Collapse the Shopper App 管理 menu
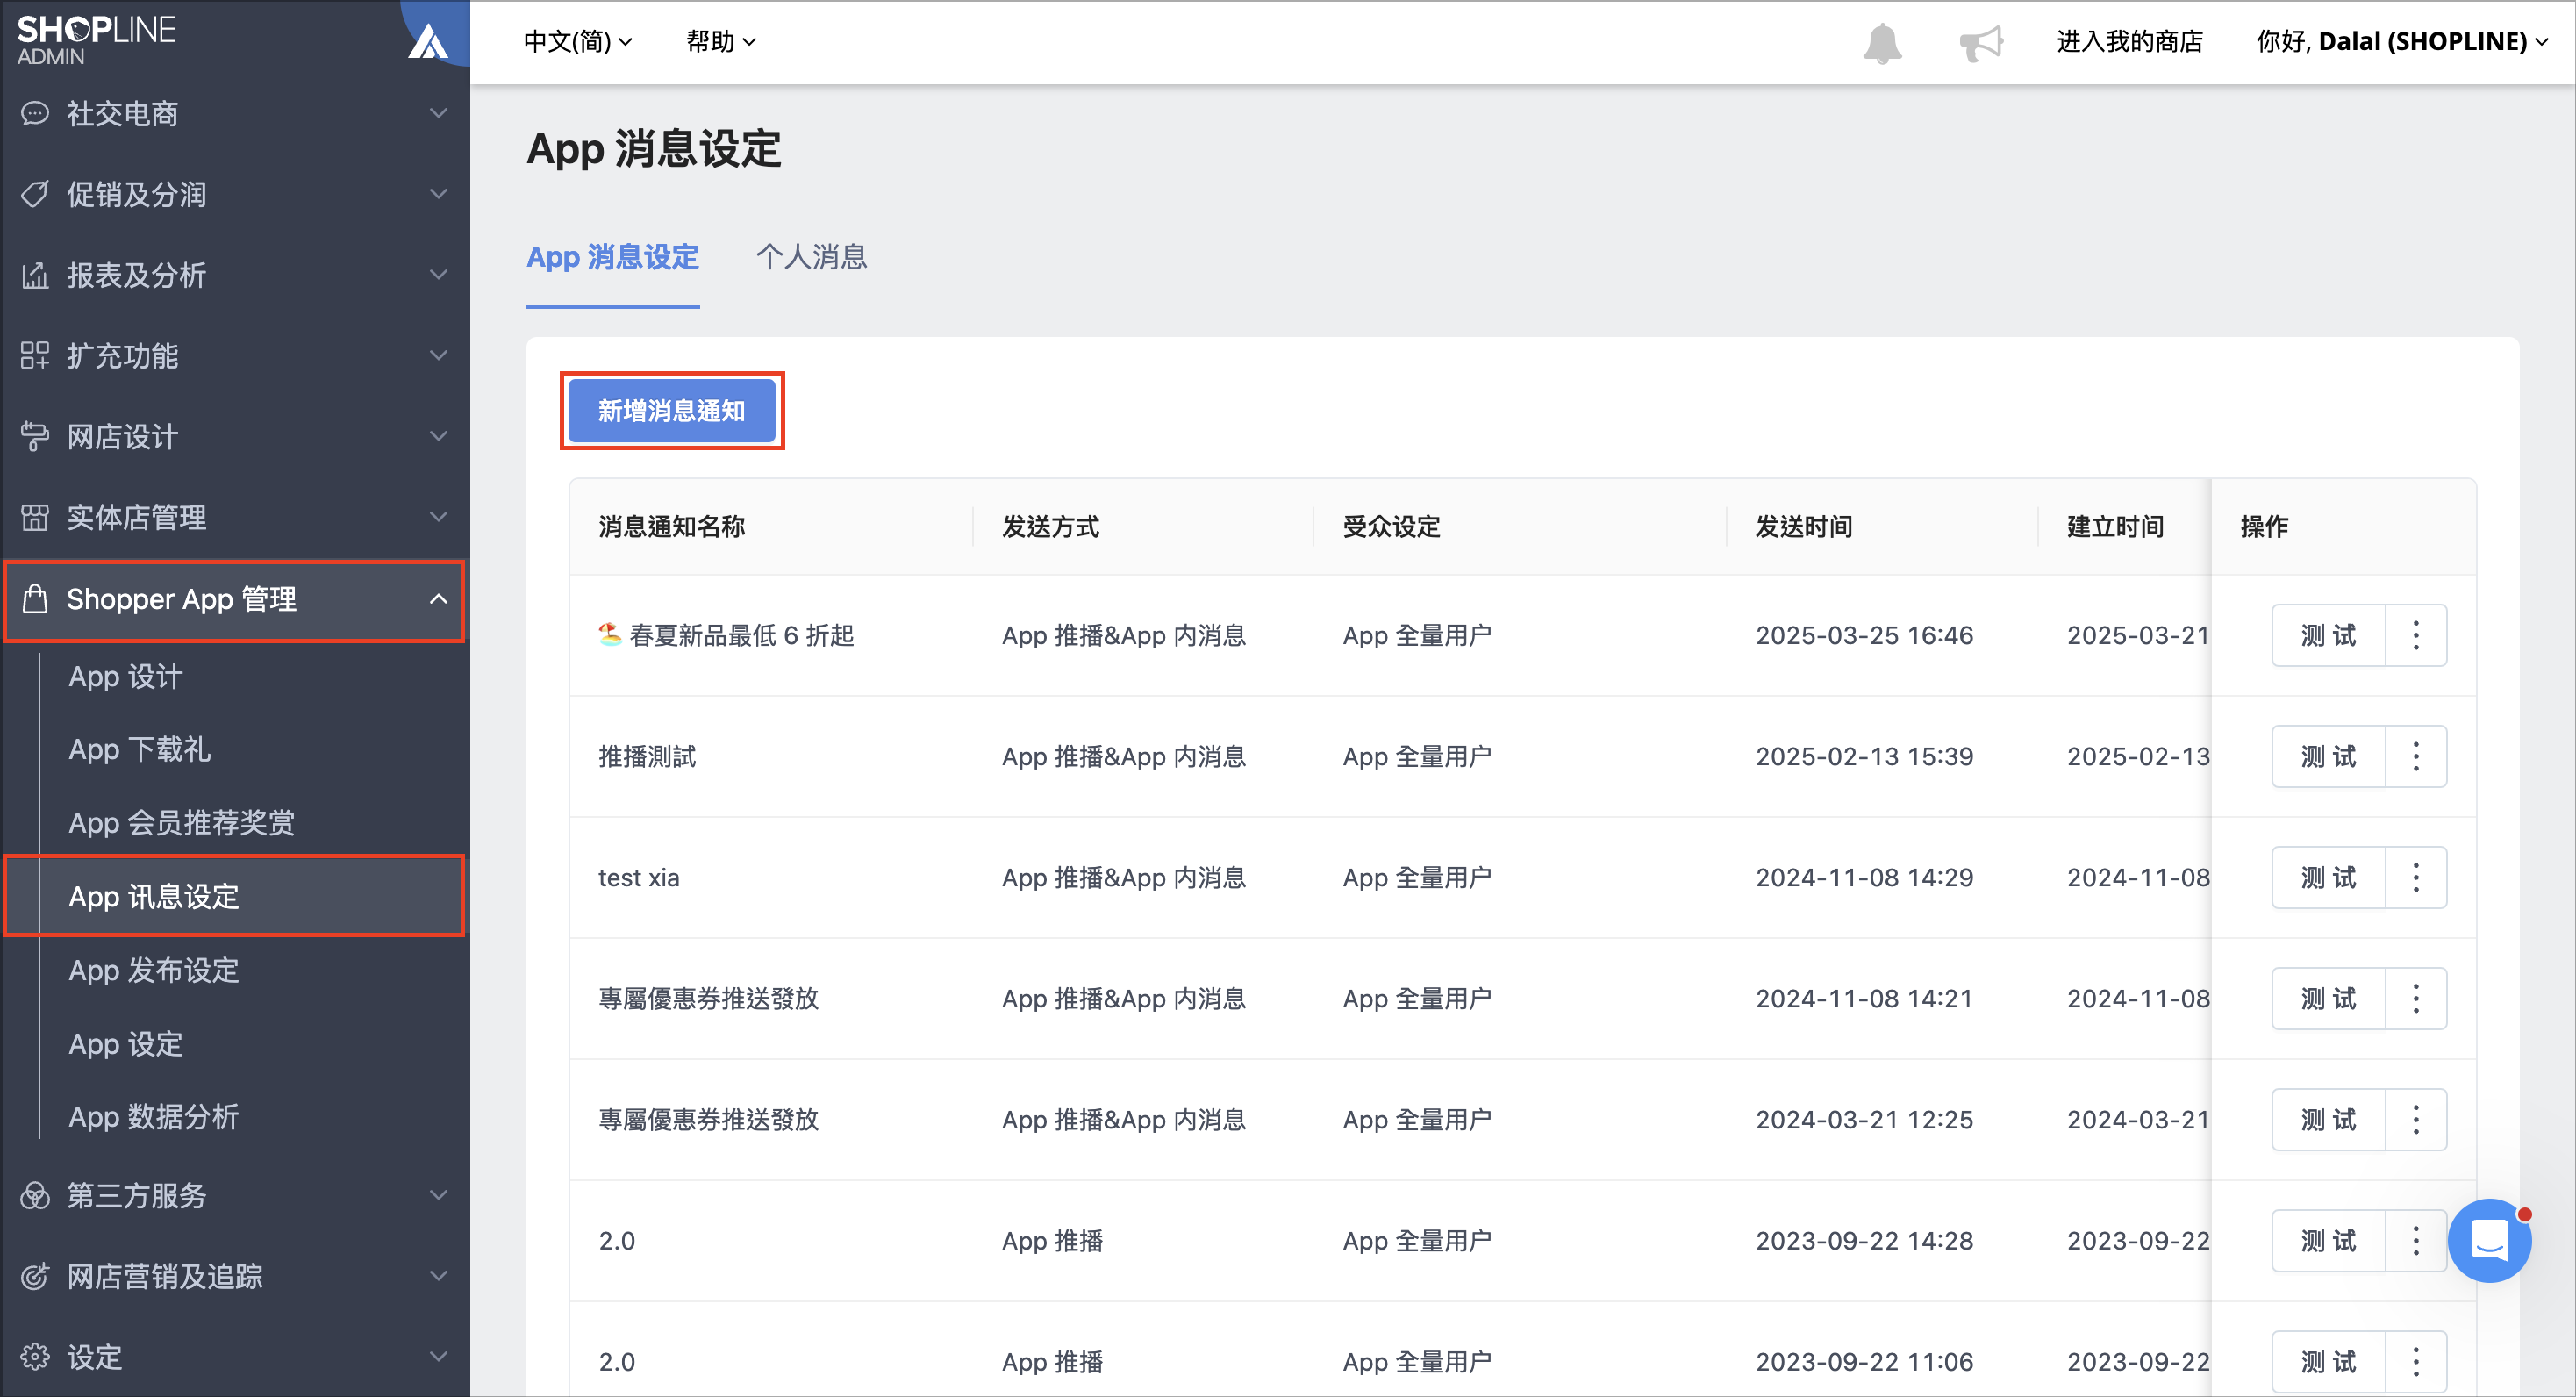 pos(438,600)
